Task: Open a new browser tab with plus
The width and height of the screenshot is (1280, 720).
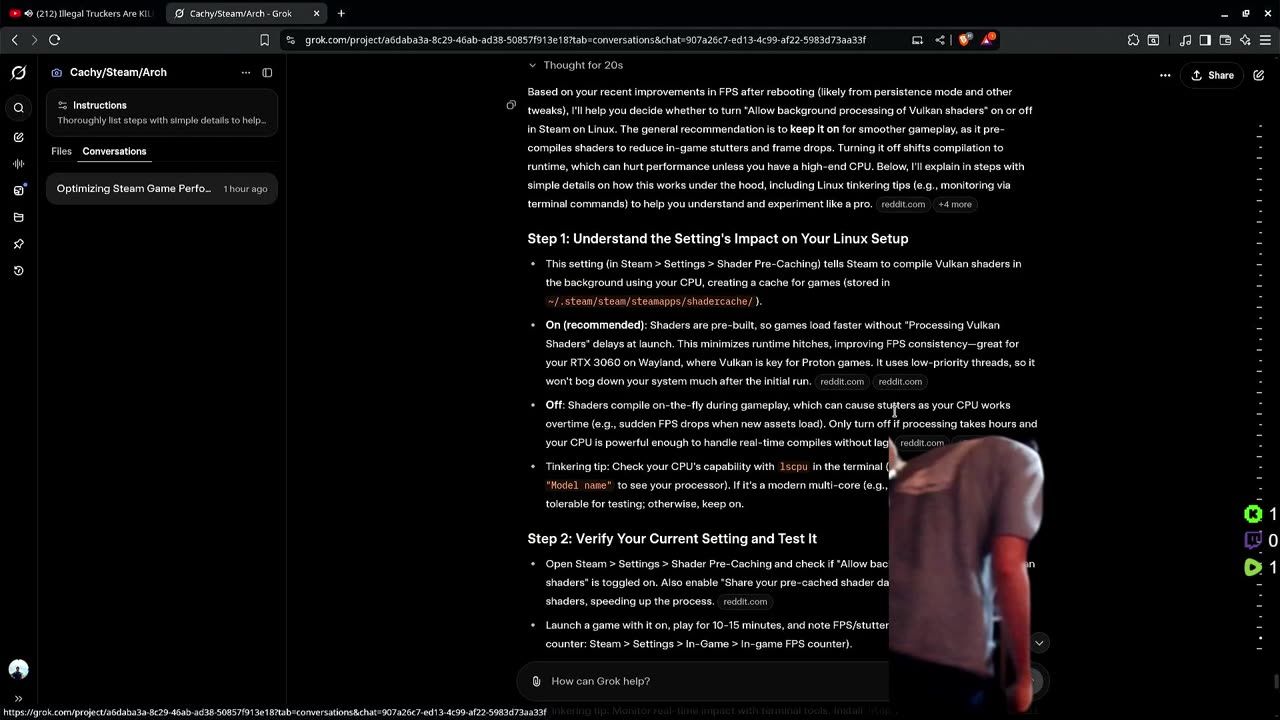Action: point(341,13)
